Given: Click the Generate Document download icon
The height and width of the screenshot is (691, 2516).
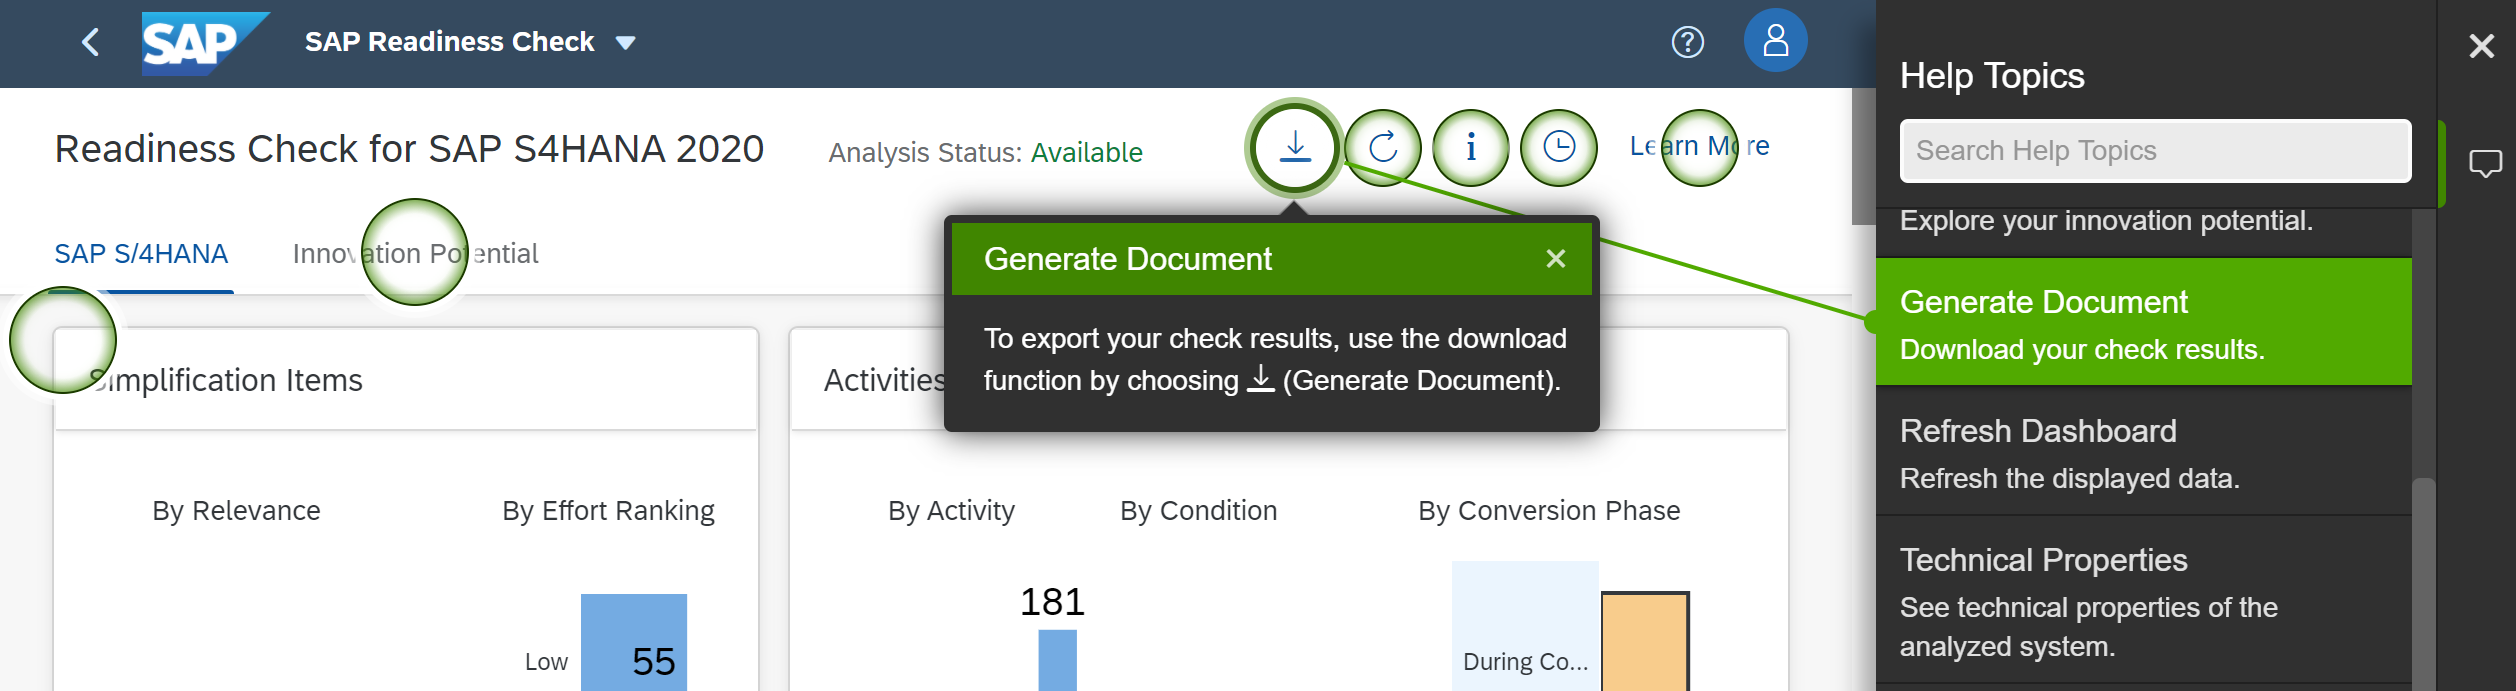Looking at the screenshot, I should (x=1295, y=147).
